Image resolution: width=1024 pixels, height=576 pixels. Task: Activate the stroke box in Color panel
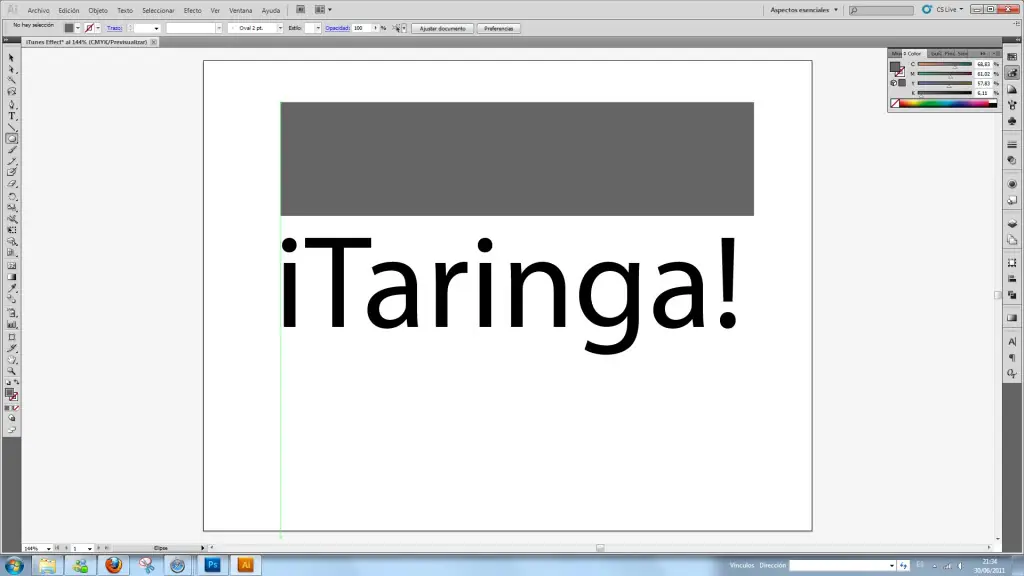900,72
